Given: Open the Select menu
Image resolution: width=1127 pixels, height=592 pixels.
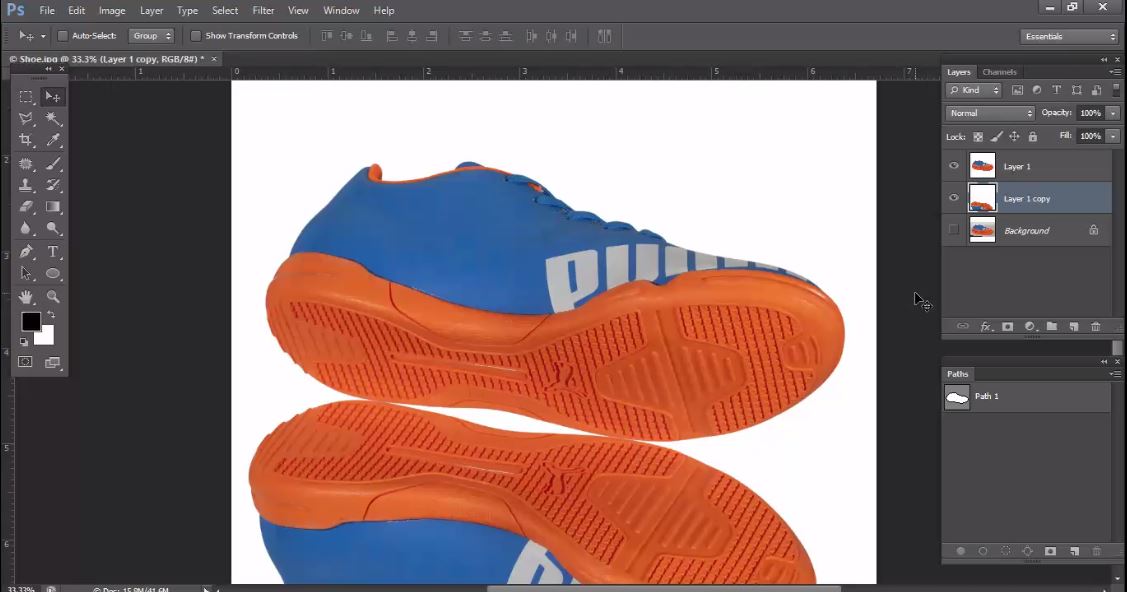Looking at the screenshot, I should click(225, 11).
